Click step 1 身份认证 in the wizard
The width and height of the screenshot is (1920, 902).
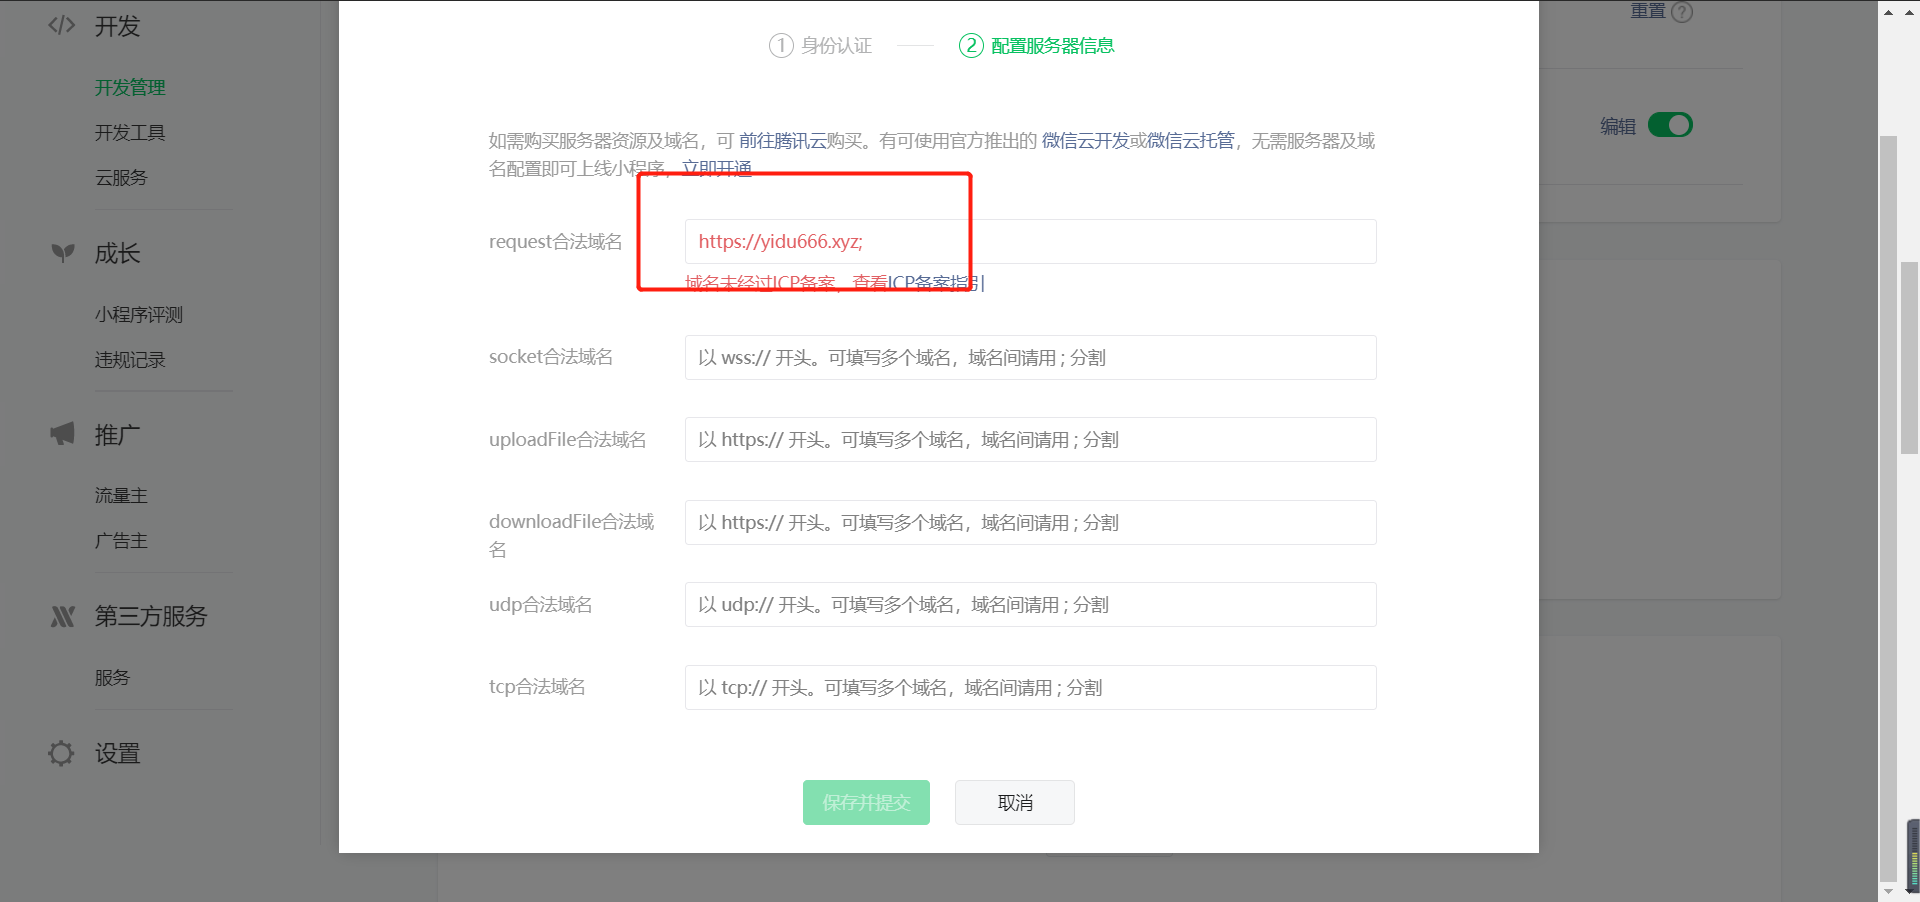(820, 46)
